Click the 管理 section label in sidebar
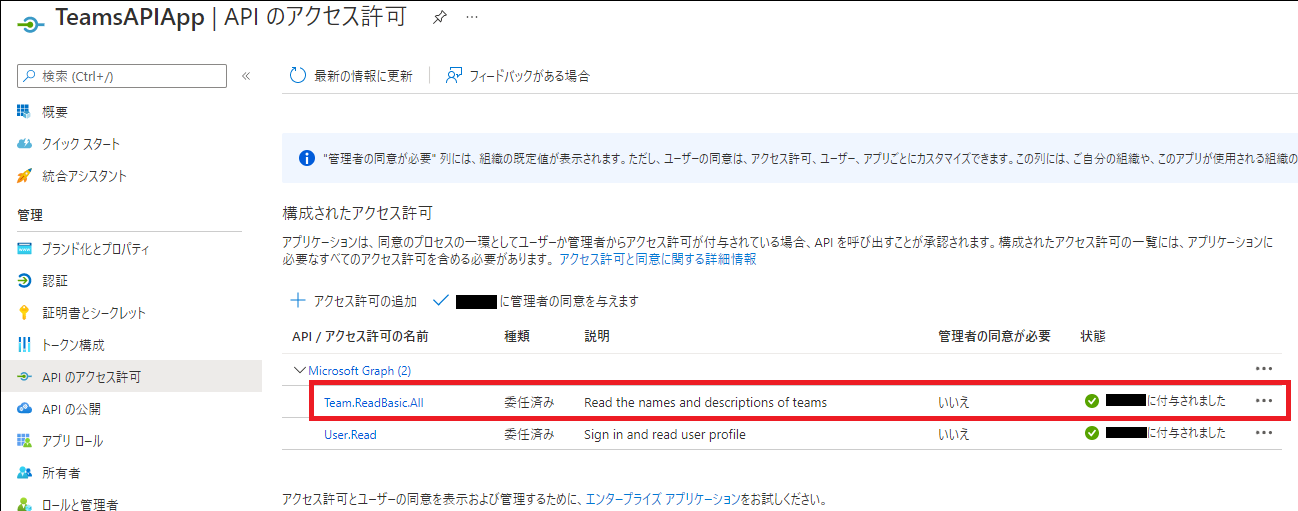The height and width of the screenshot is (511, 1298). pos(29,215)
